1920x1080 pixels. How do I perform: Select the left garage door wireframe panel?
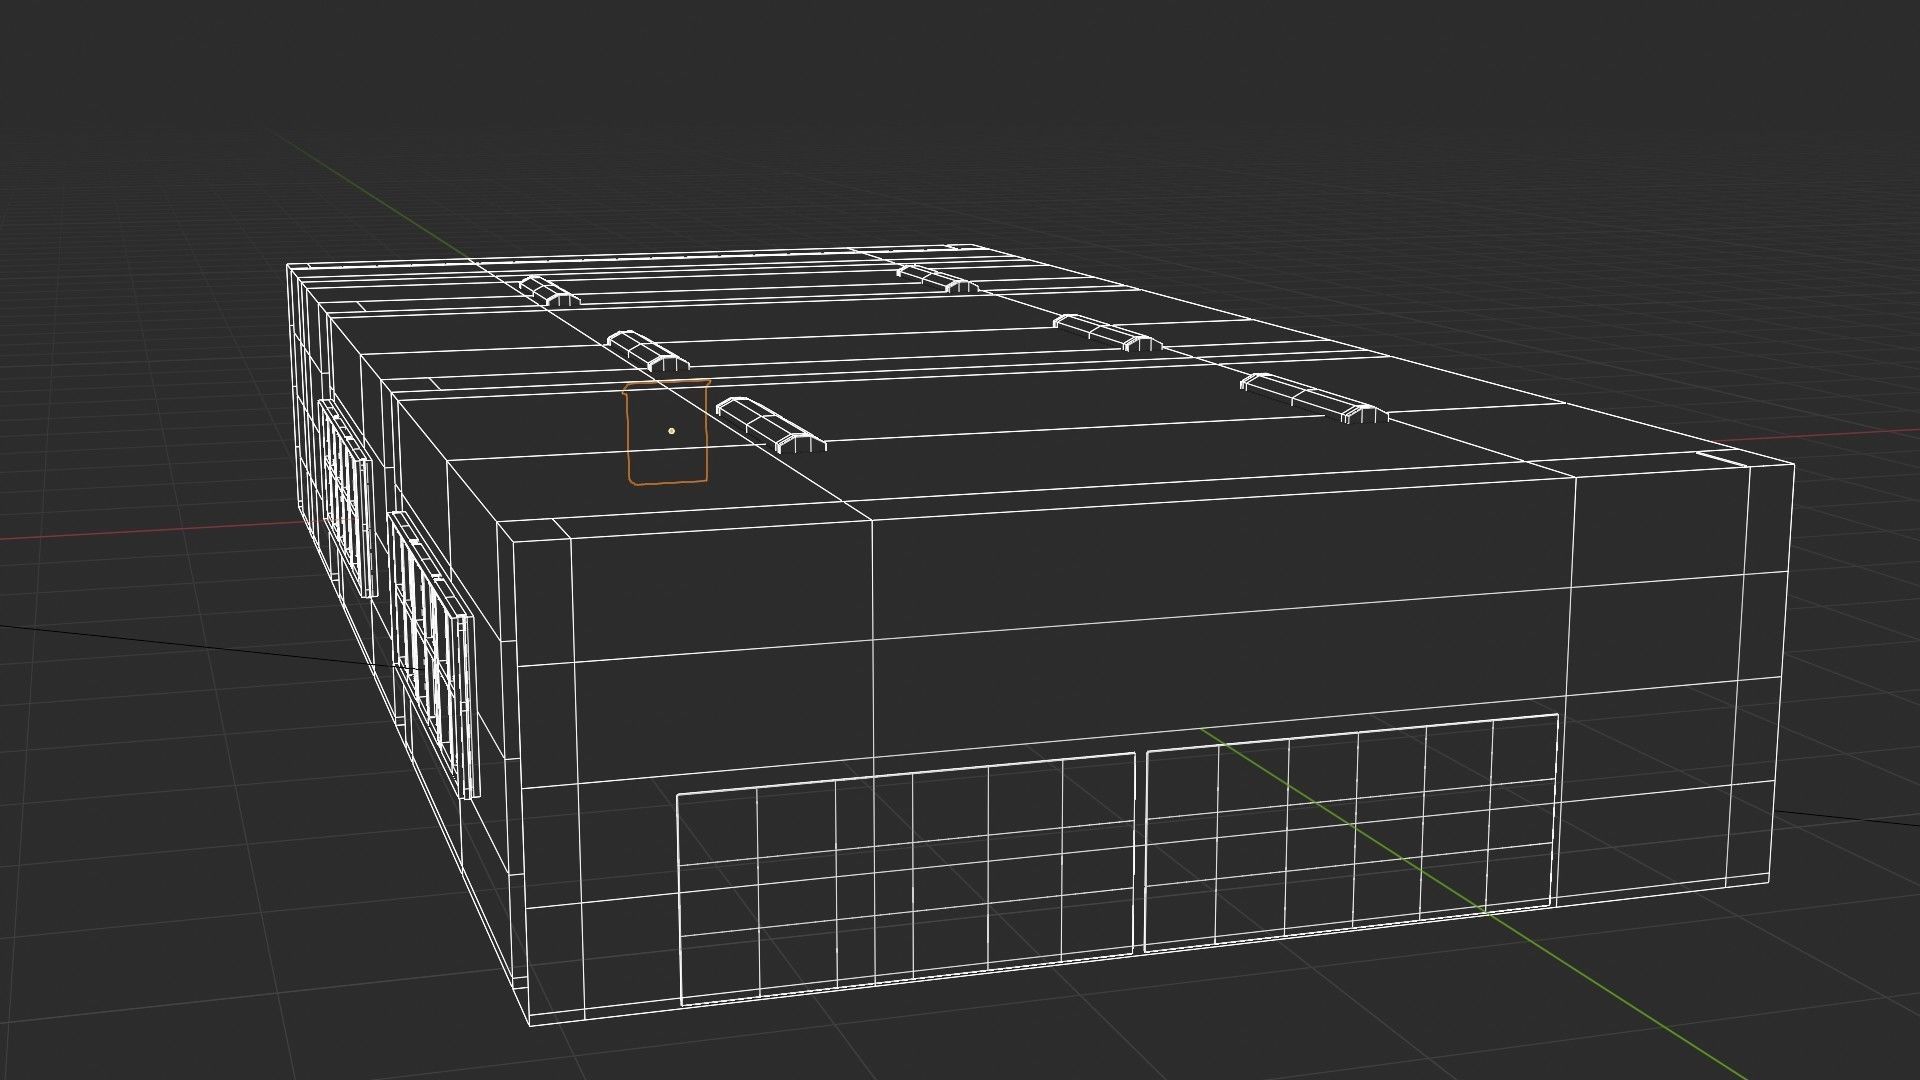pyautogui.click(x=907, y=878)
